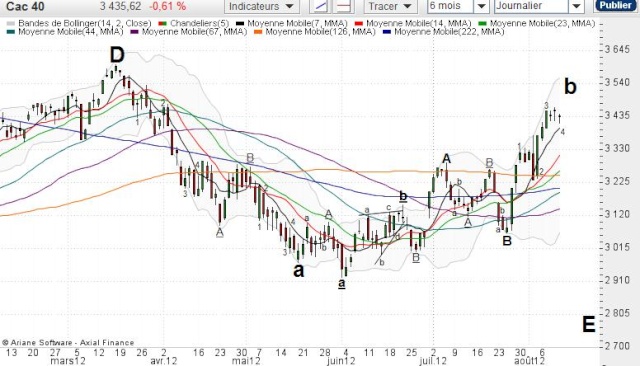Click the Moyenne Mobile(67, MMA) legend entry

click(x=189, y=31)
